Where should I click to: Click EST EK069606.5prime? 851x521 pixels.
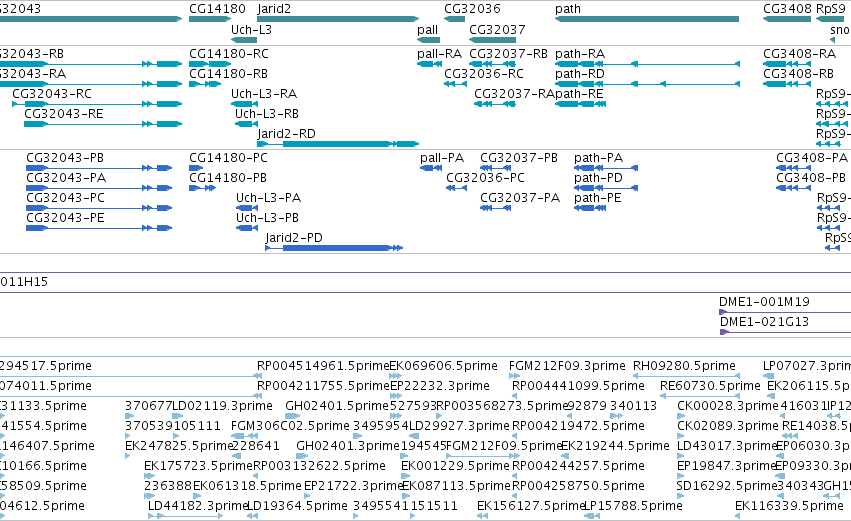point(443,366)
